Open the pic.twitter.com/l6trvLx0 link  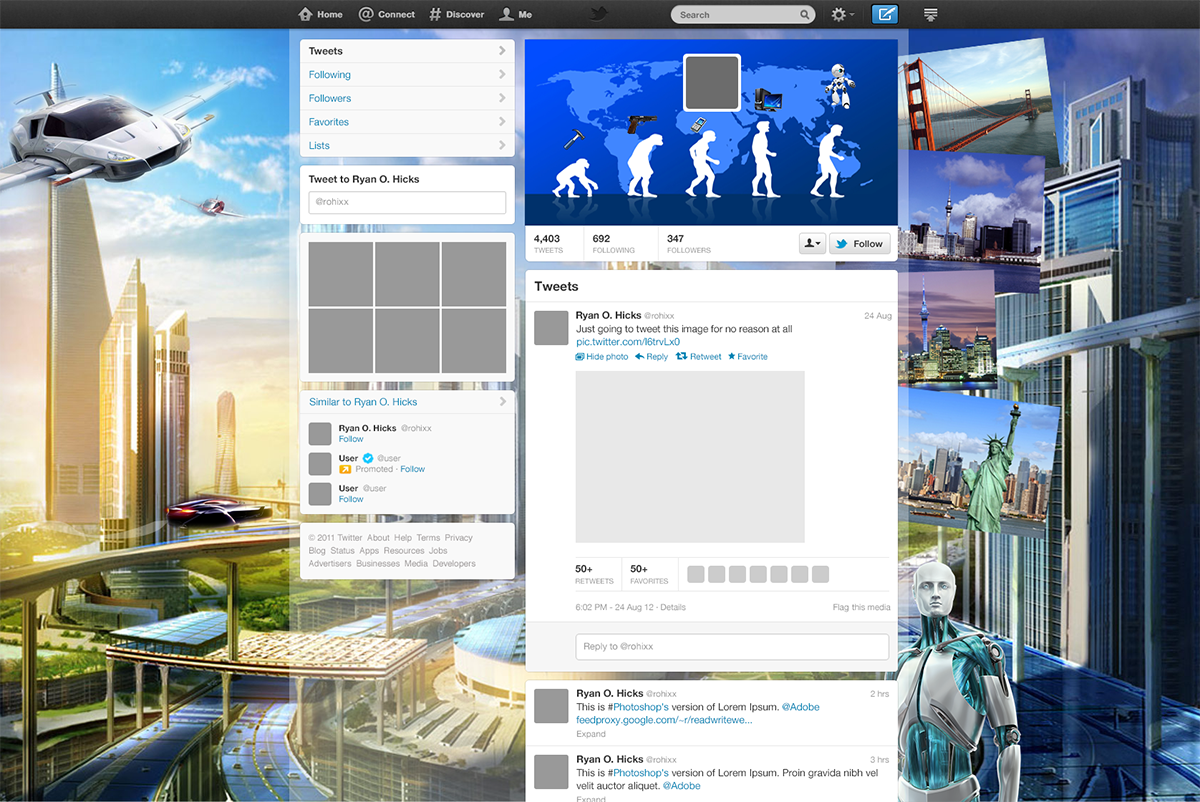pos(628,342)
